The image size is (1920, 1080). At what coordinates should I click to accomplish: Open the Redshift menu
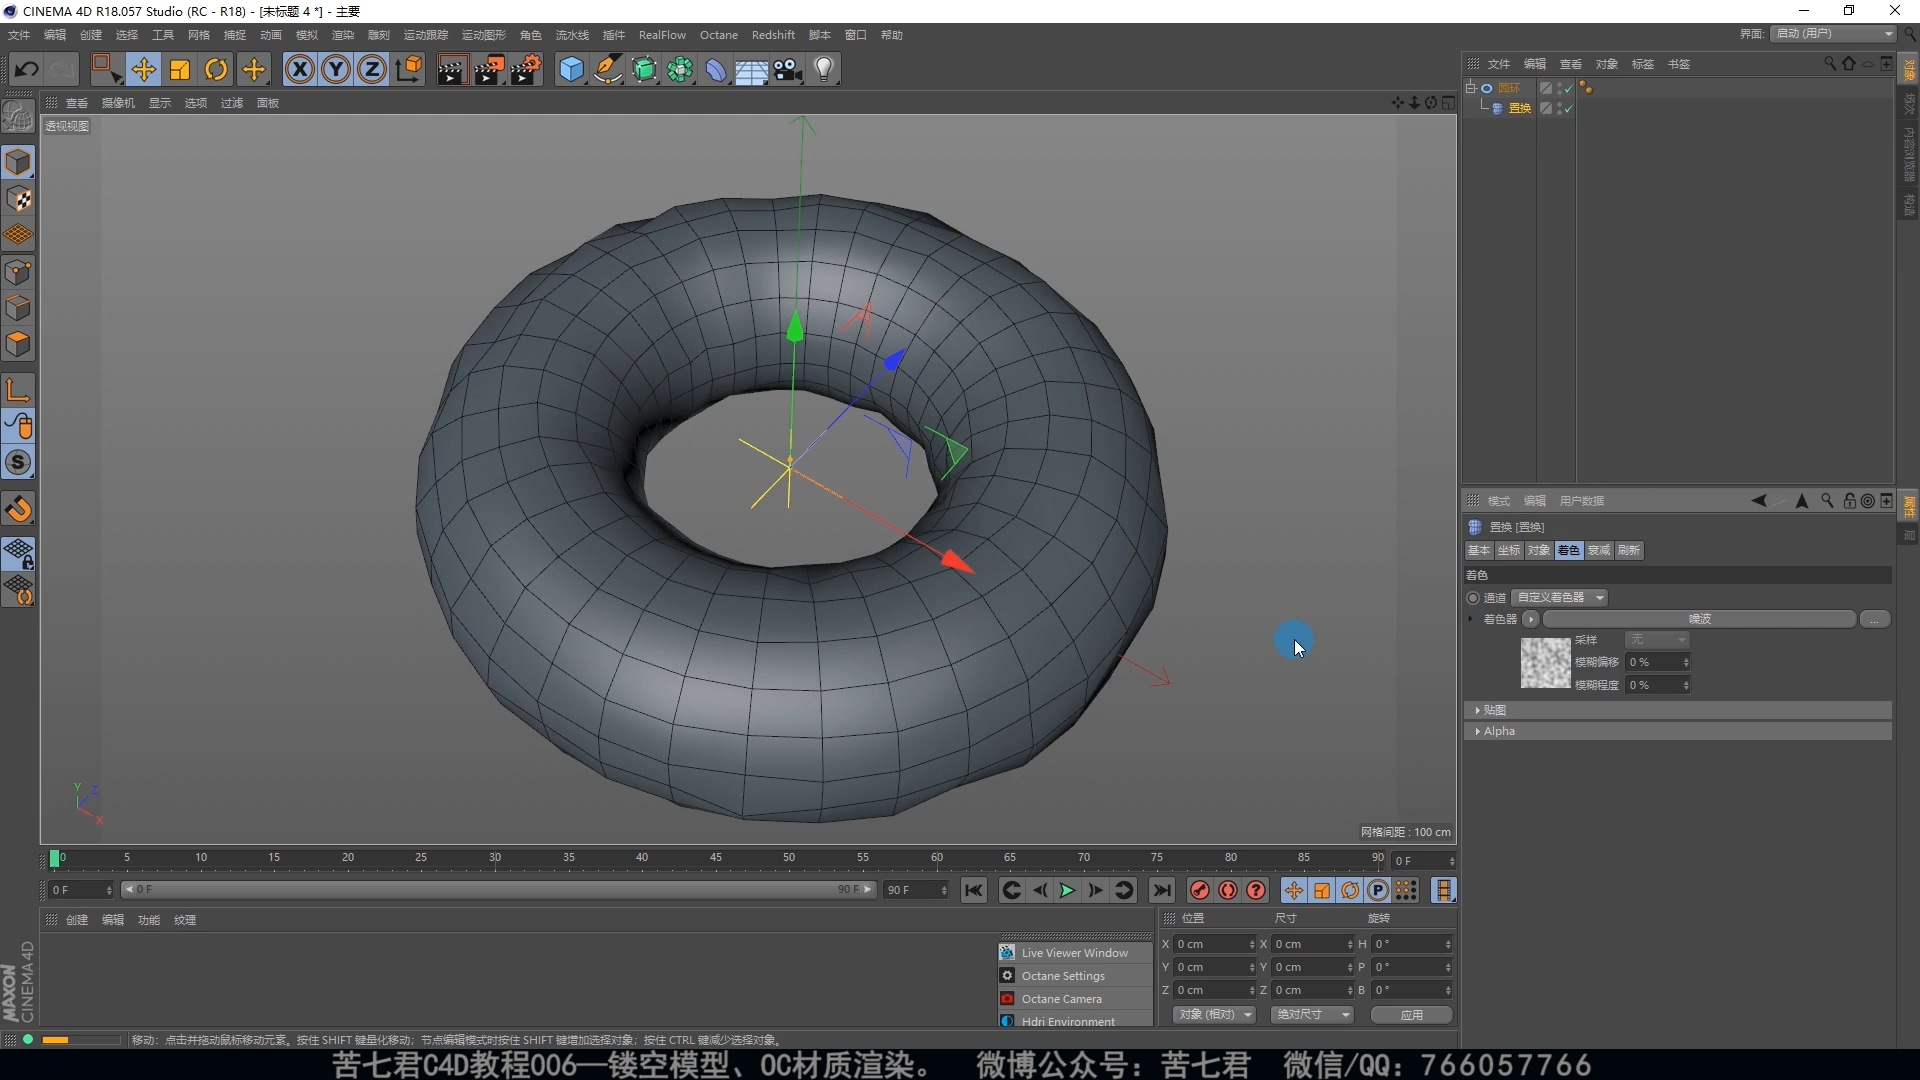tap(773, 35)
